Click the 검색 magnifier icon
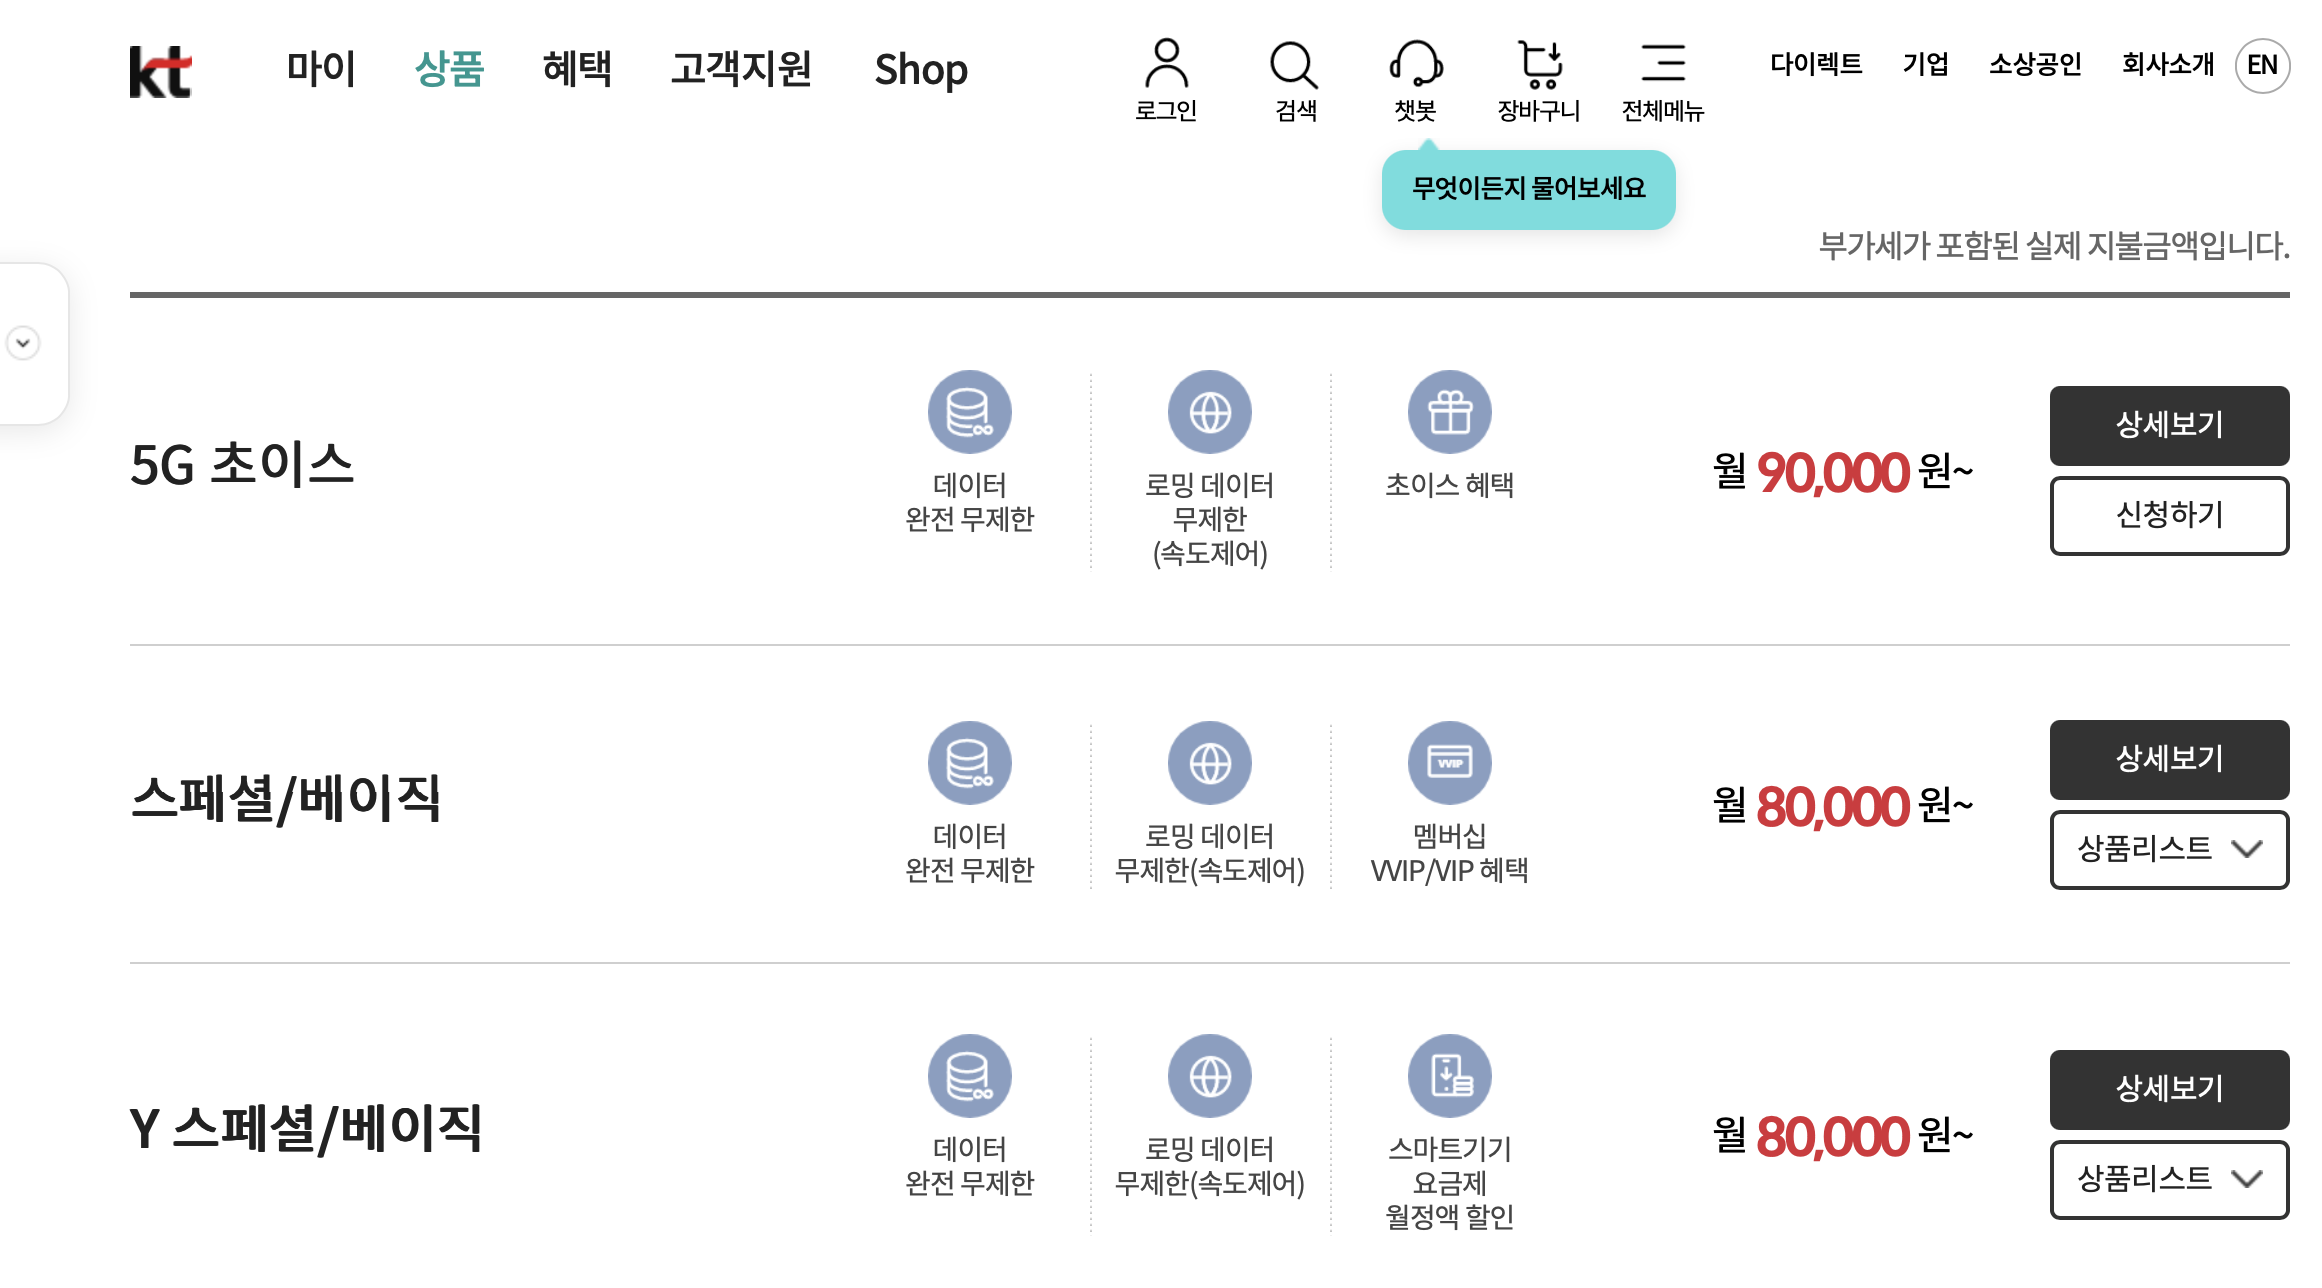 [x=1294, y=65]
